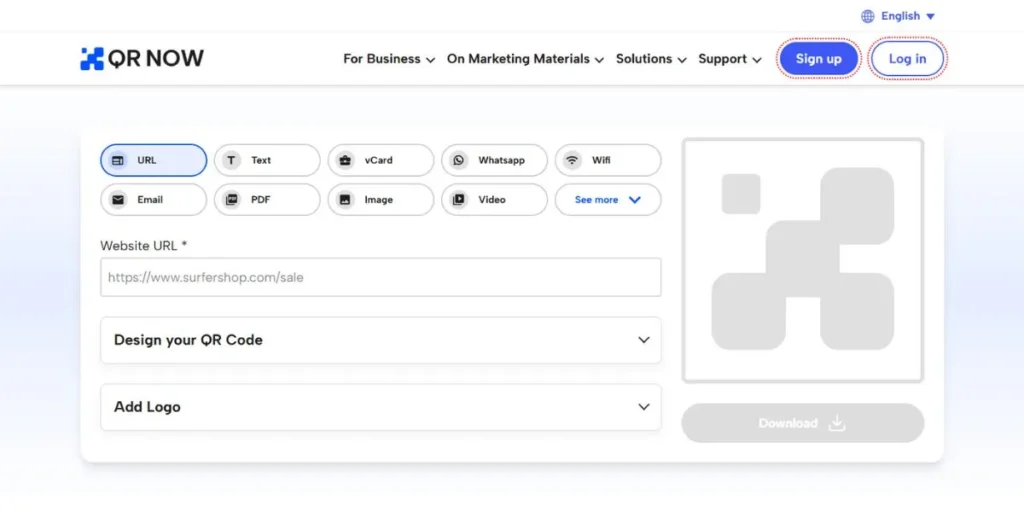Select the PDF QR type
Image resolution: width=1024 pixels, height=512 pixels.
coord(267,200)
